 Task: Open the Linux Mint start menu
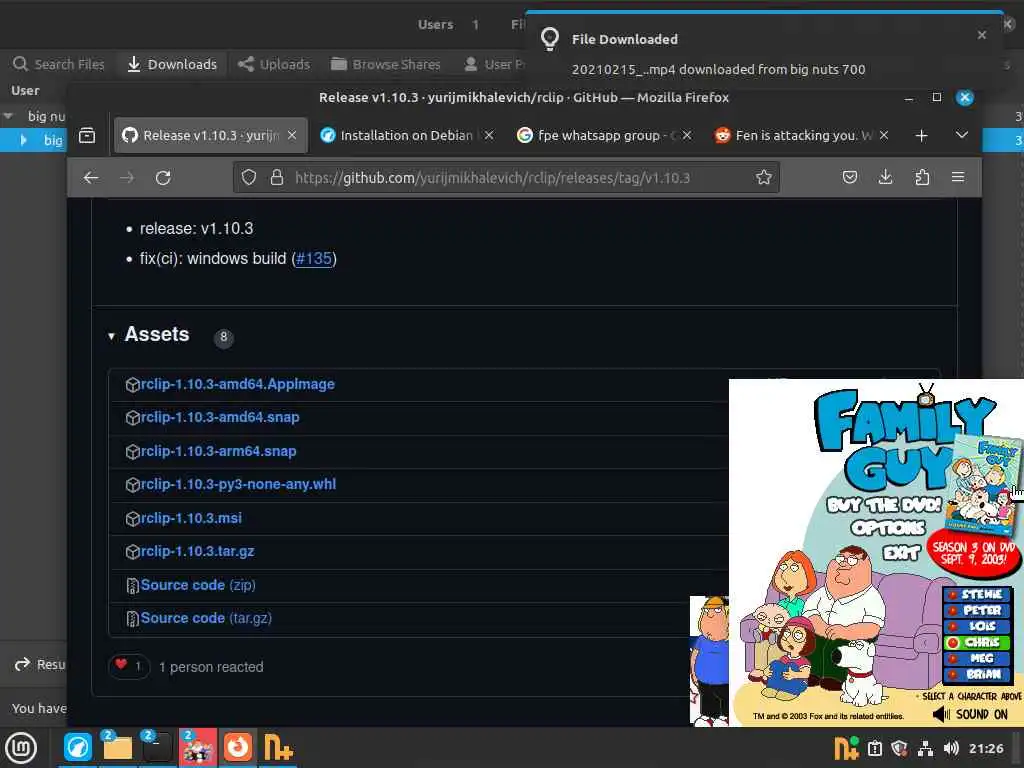coord(21,748)
